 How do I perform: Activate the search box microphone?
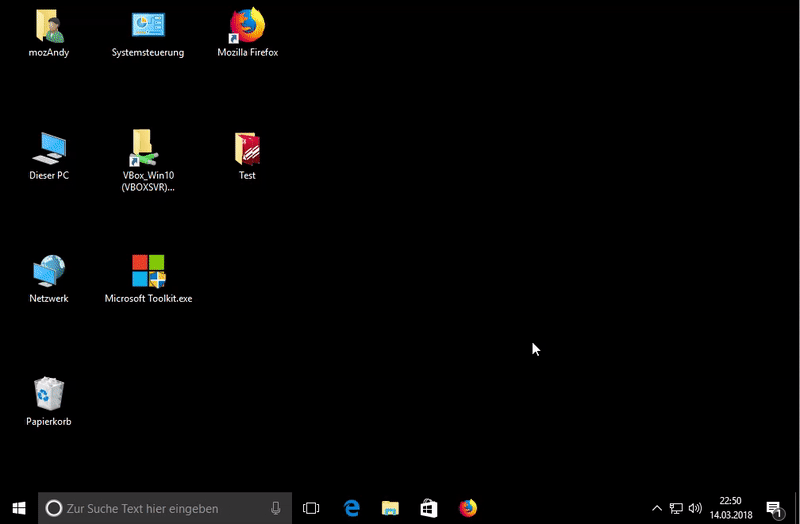276,508
